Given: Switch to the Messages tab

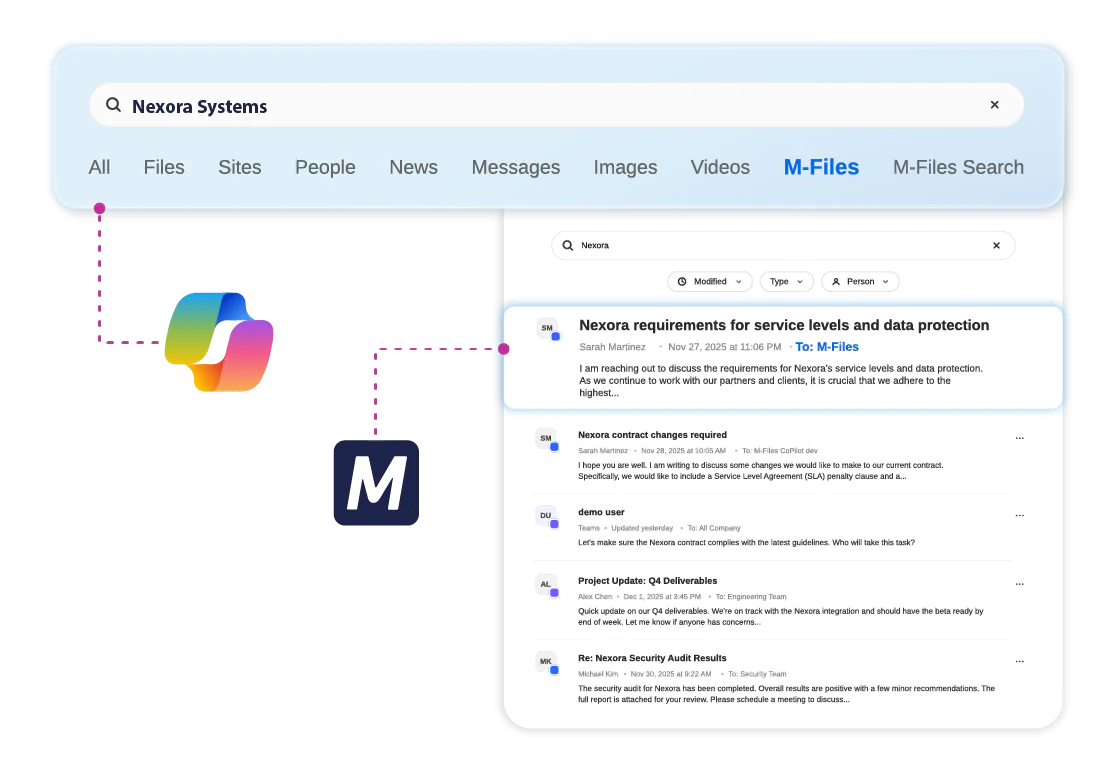Looking at the screenshot, I should (515, 167).
